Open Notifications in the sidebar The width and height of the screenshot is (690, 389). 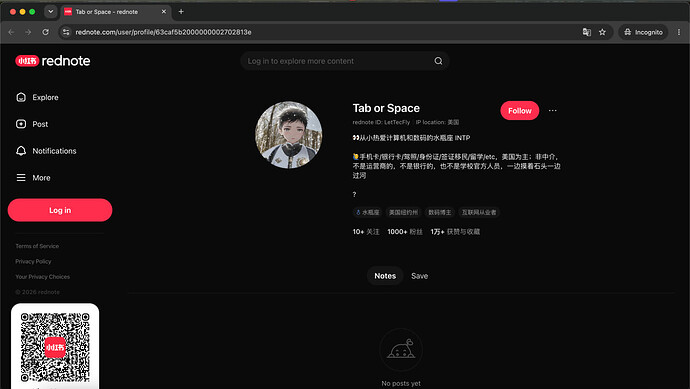pyautogui.click(x=46, y=151)
